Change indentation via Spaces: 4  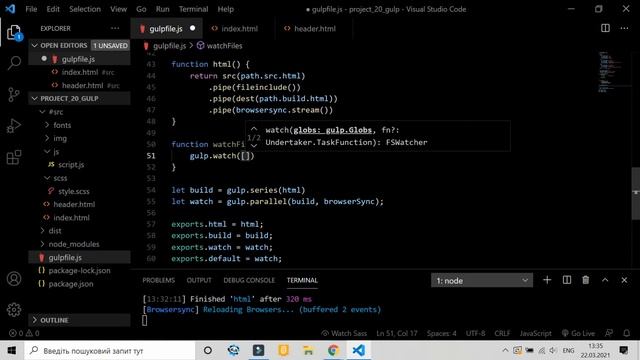tap(441, 333)
